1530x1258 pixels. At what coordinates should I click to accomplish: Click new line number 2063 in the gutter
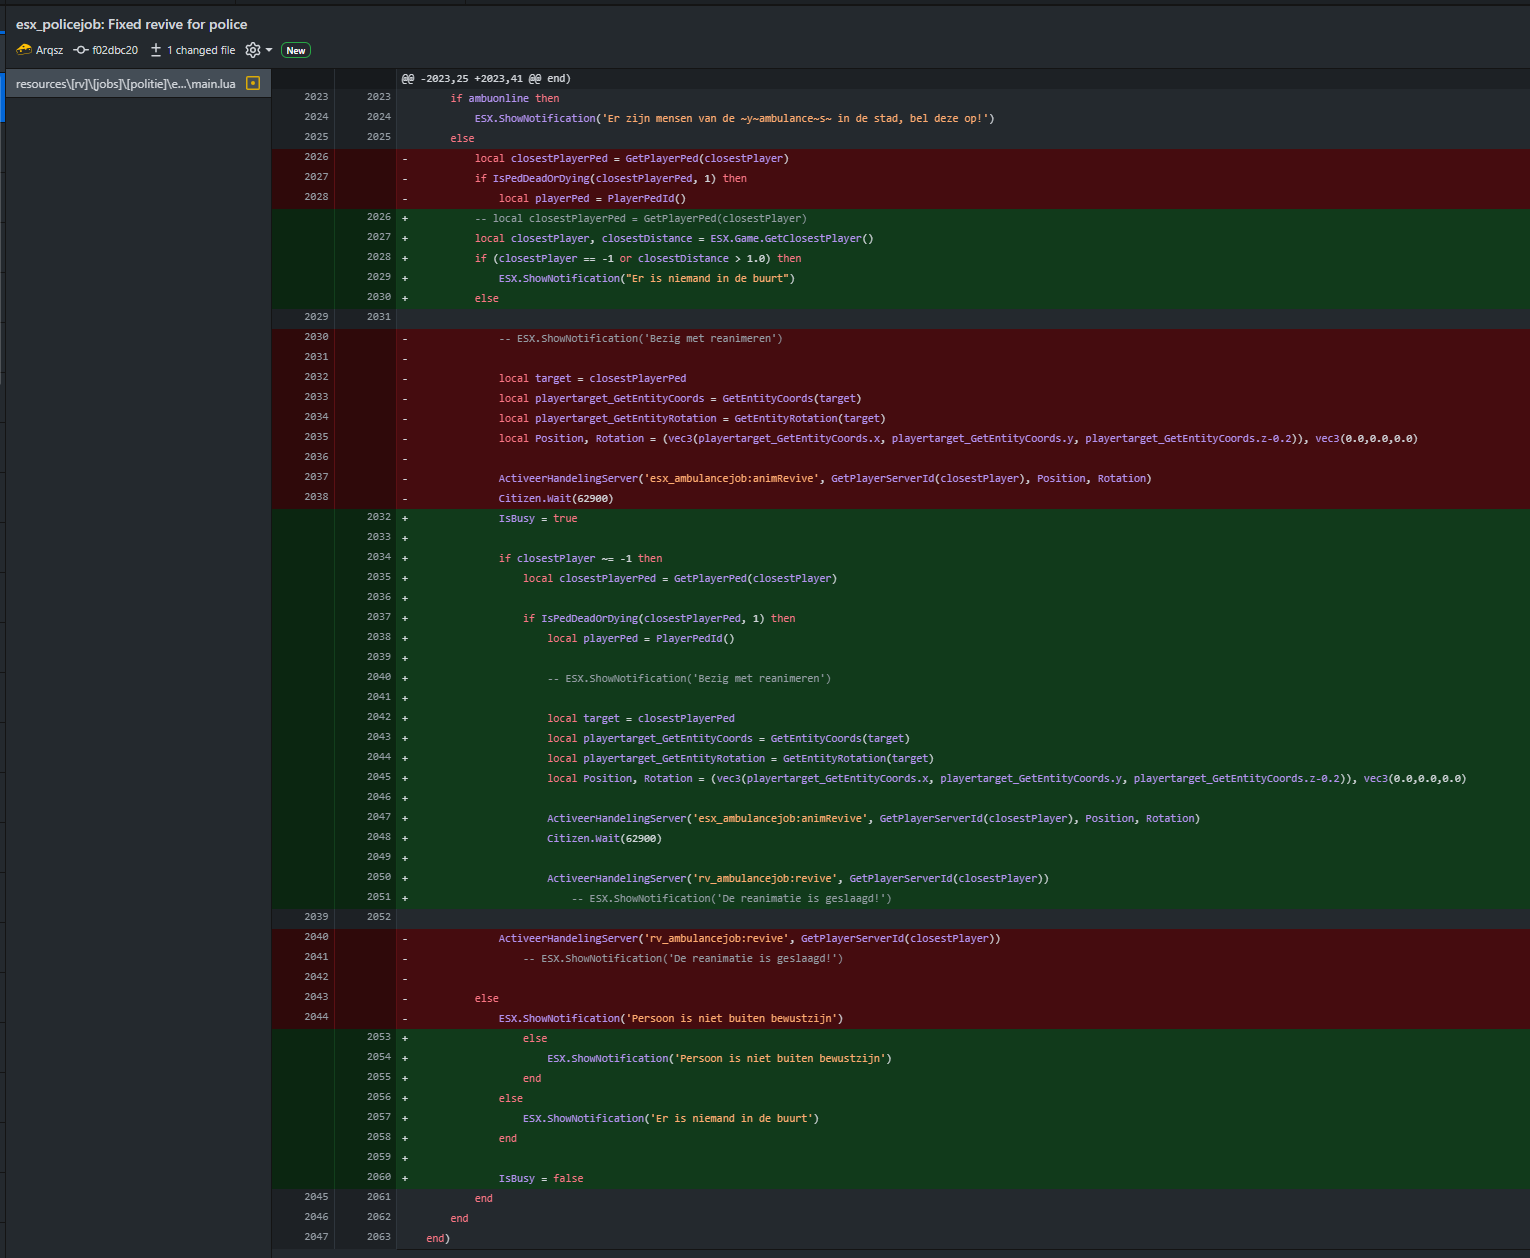pyautogui.click(x=378, y=1237)
